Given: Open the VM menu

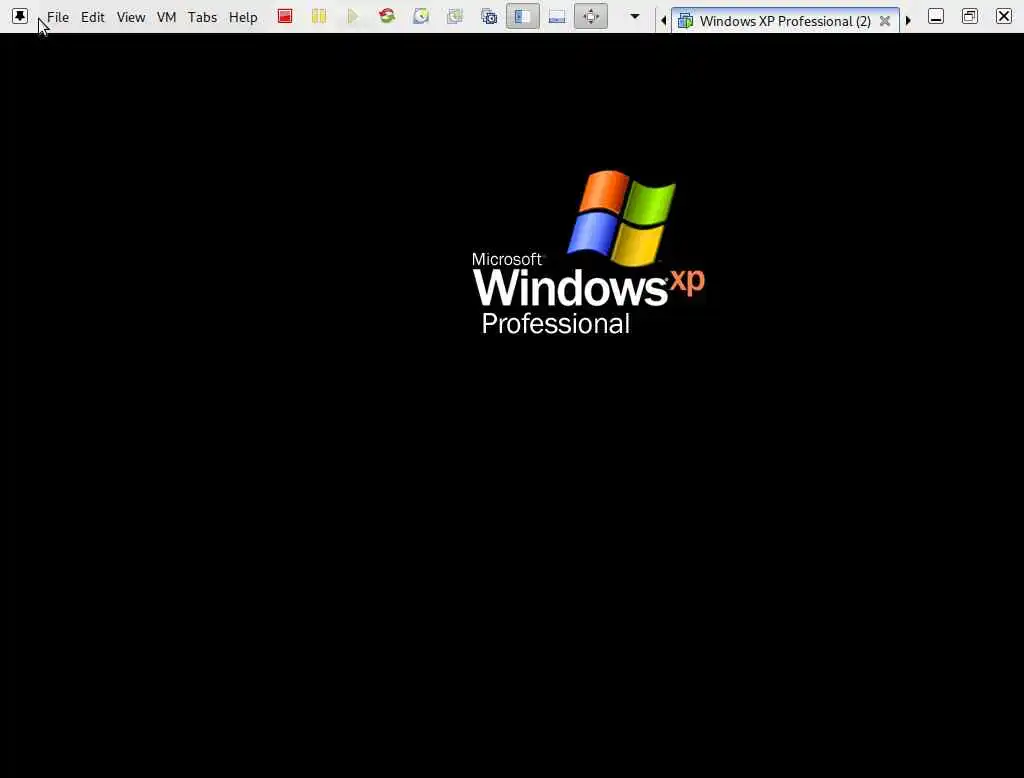Looking at the screenshot, I should [167, 17].
